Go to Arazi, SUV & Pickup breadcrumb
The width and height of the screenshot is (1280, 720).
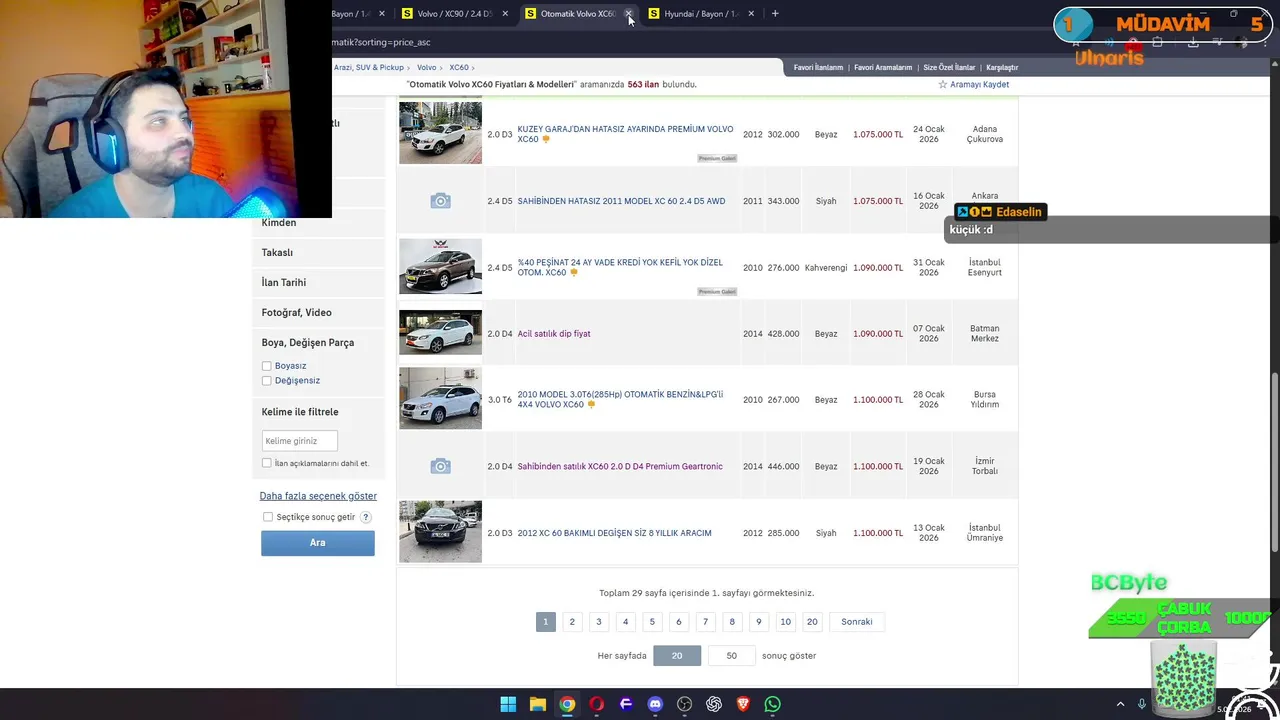[x=369, y=67]
